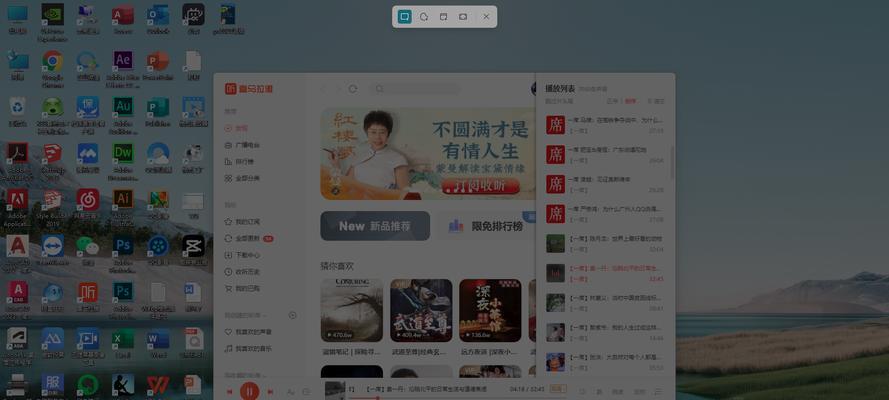Open 我的已购 in Ximalaya sidebar
This screenshot has height=400, width=889.
click(x=243, y=288)
